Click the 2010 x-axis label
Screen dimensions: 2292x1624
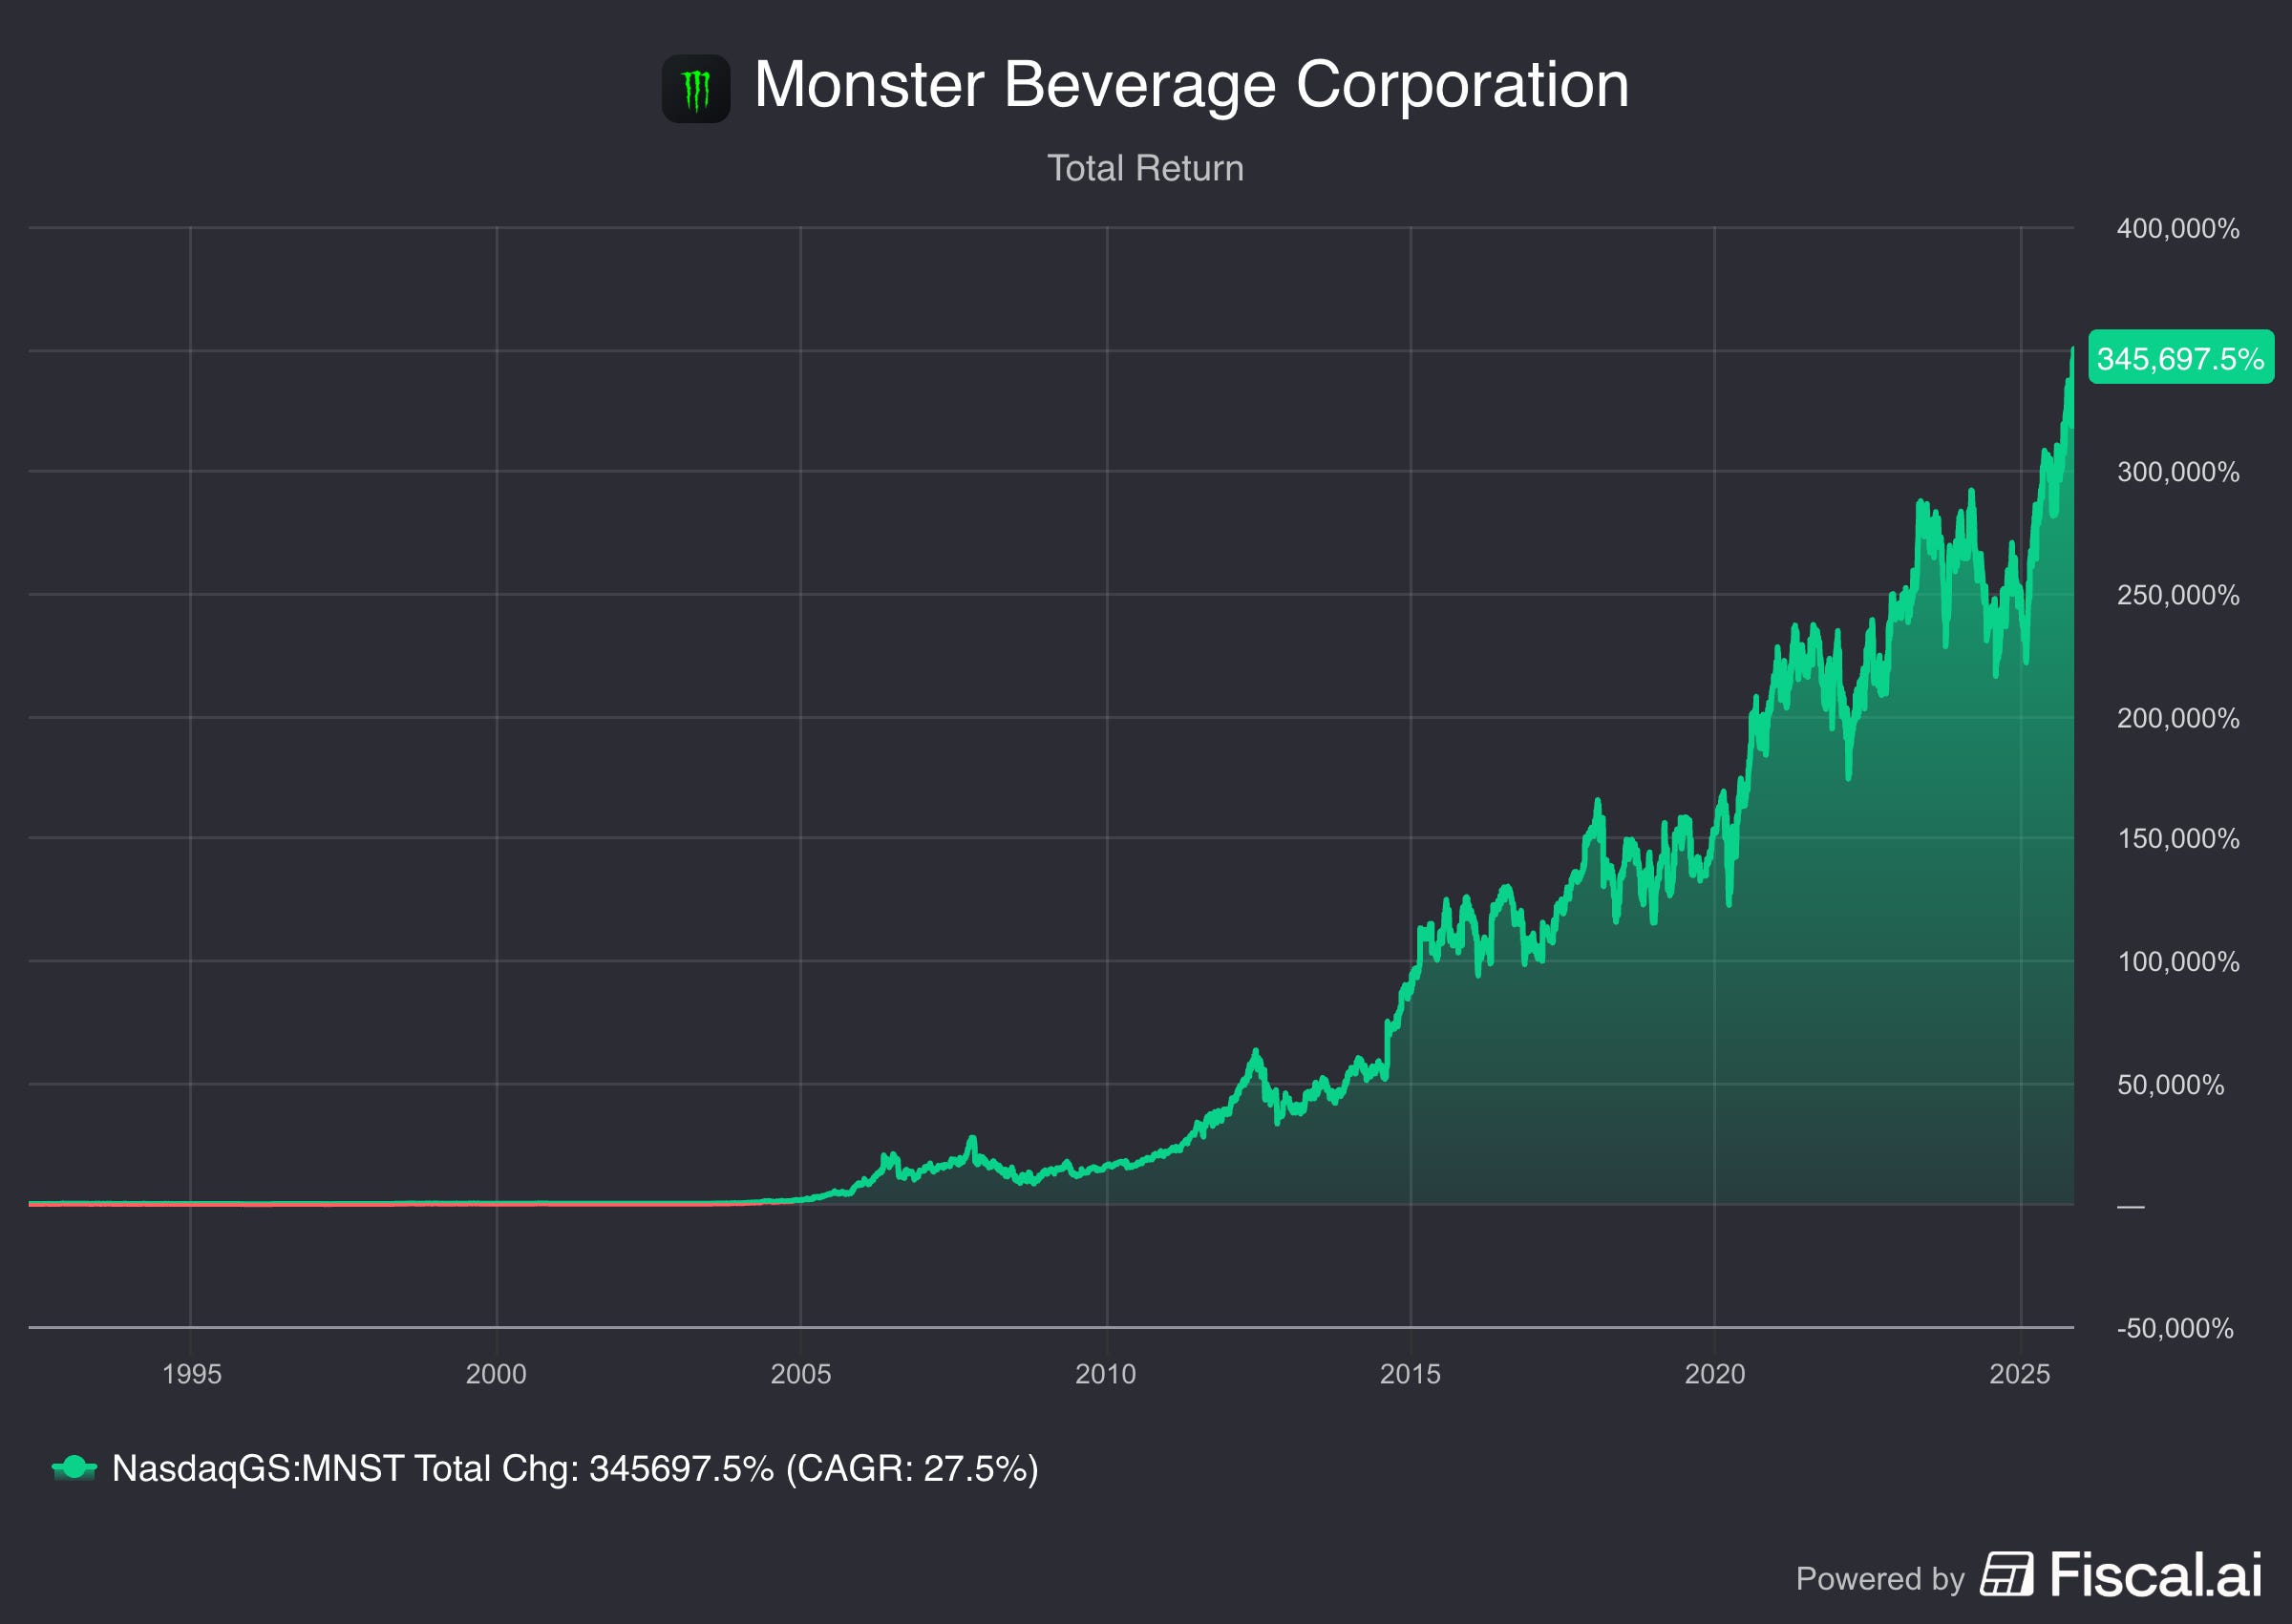pyautogui.click(x=1105, y=1374)
